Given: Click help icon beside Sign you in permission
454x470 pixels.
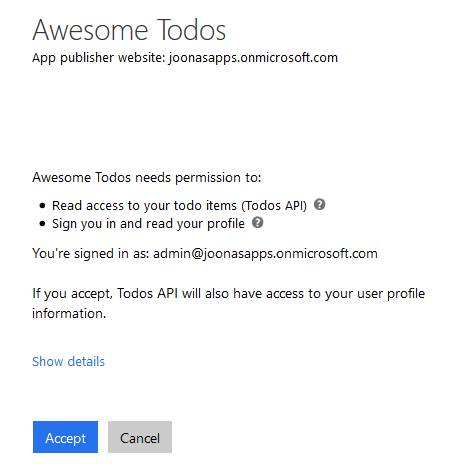Looking at the screenshot, I should [x=257, y=222].
